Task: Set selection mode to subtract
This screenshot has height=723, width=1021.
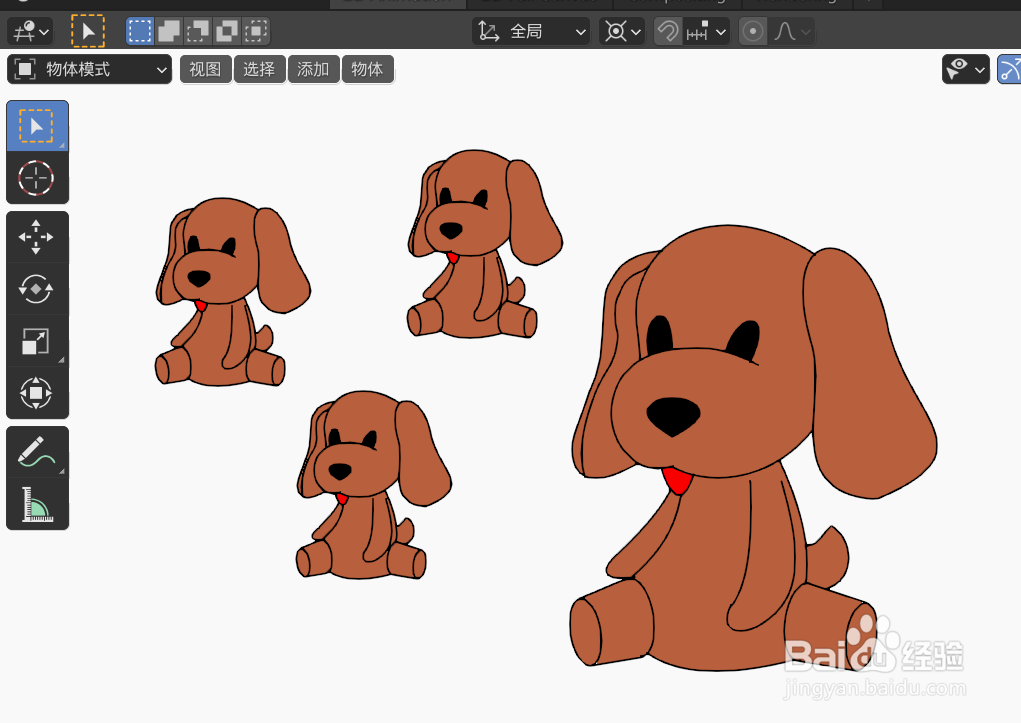Action: click(x=197, y=31)
